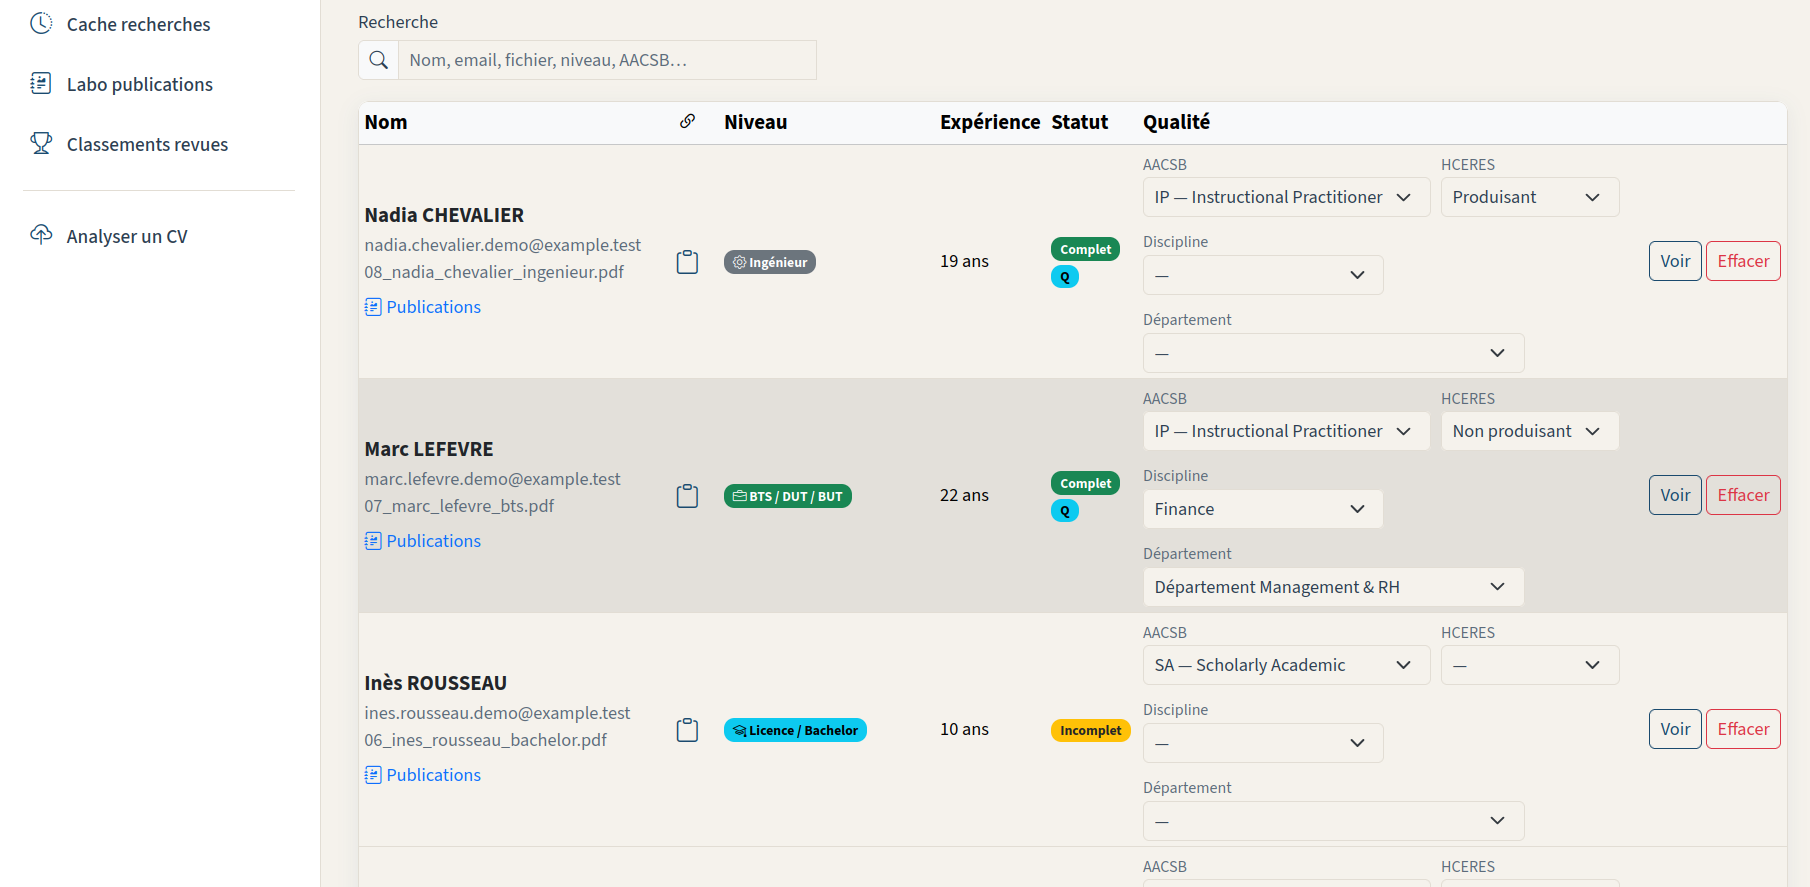
Task: Open AACSB dropdown for Marc Lefevre
Action: tap(1286, 431)
